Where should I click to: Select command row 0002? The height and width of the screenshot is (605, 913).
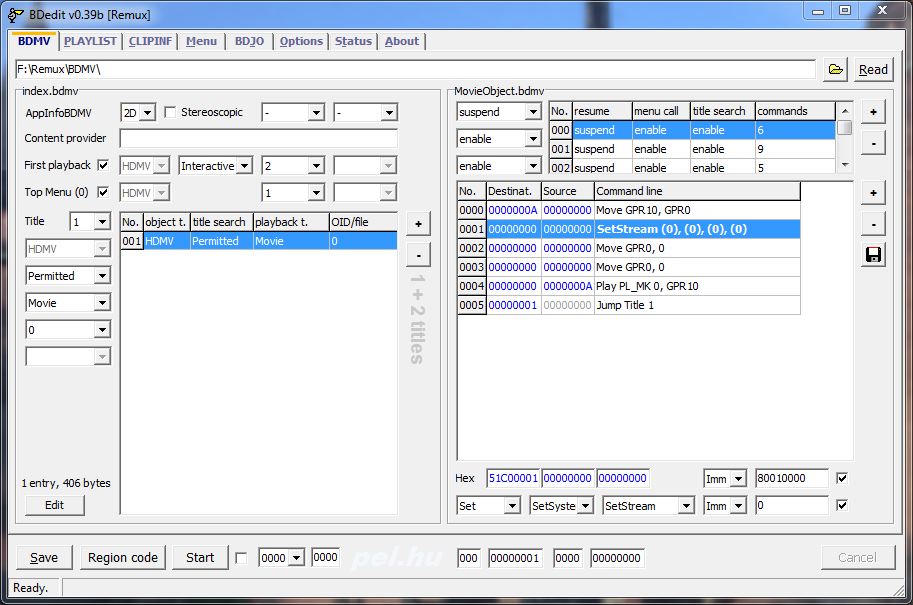(x=629, y=248)
